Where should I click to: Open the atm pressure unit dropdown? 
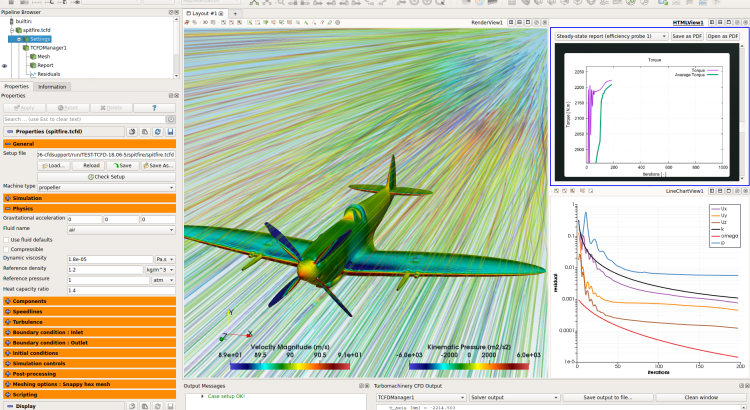tap(164, 280)
